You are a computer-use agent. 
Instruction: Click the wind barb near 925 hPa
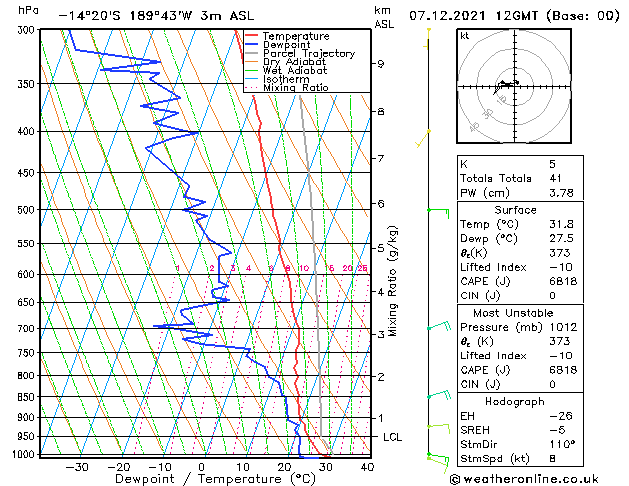coord(439,428)
